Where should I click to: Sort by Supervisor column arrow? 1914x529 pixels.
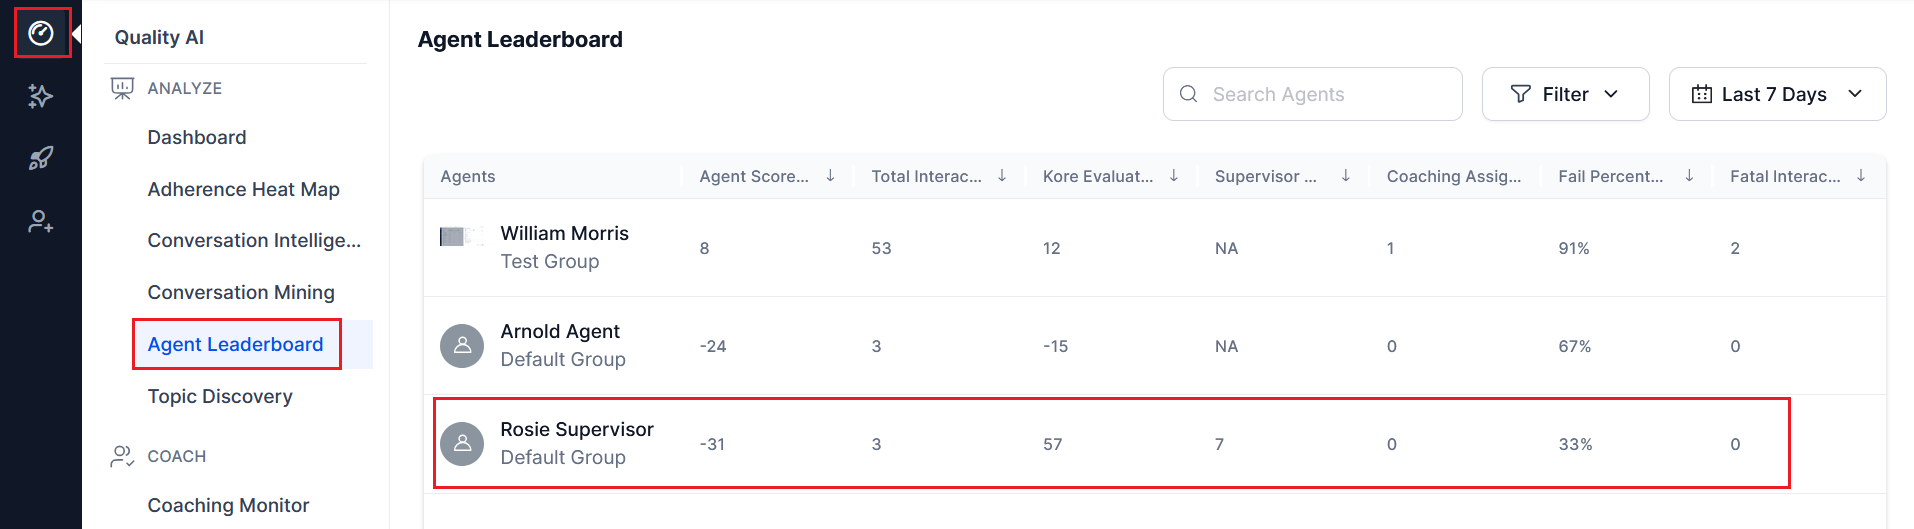pyautogui.click(x=1346, y=176)
